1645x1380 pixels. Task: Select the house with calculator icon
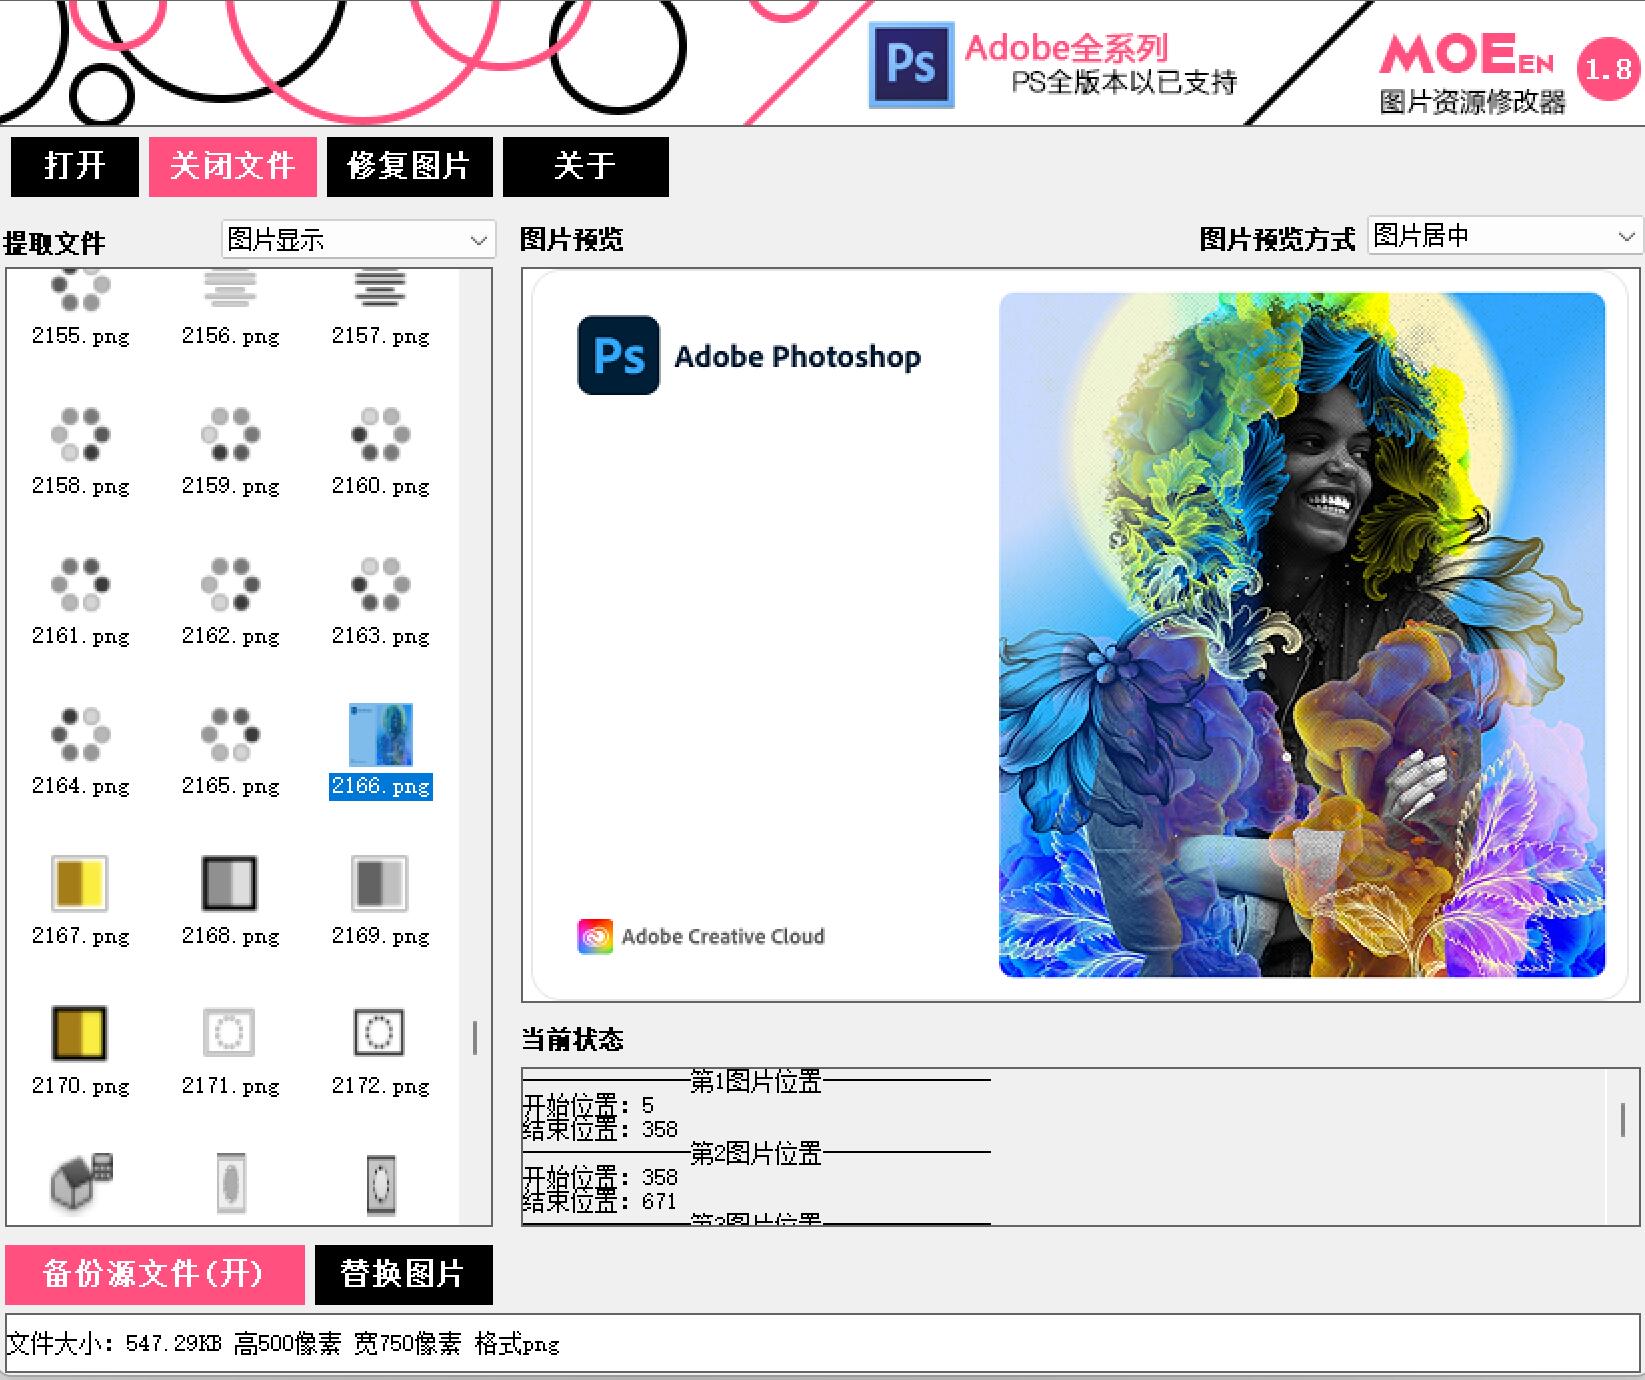click(x=81, y=1183)
